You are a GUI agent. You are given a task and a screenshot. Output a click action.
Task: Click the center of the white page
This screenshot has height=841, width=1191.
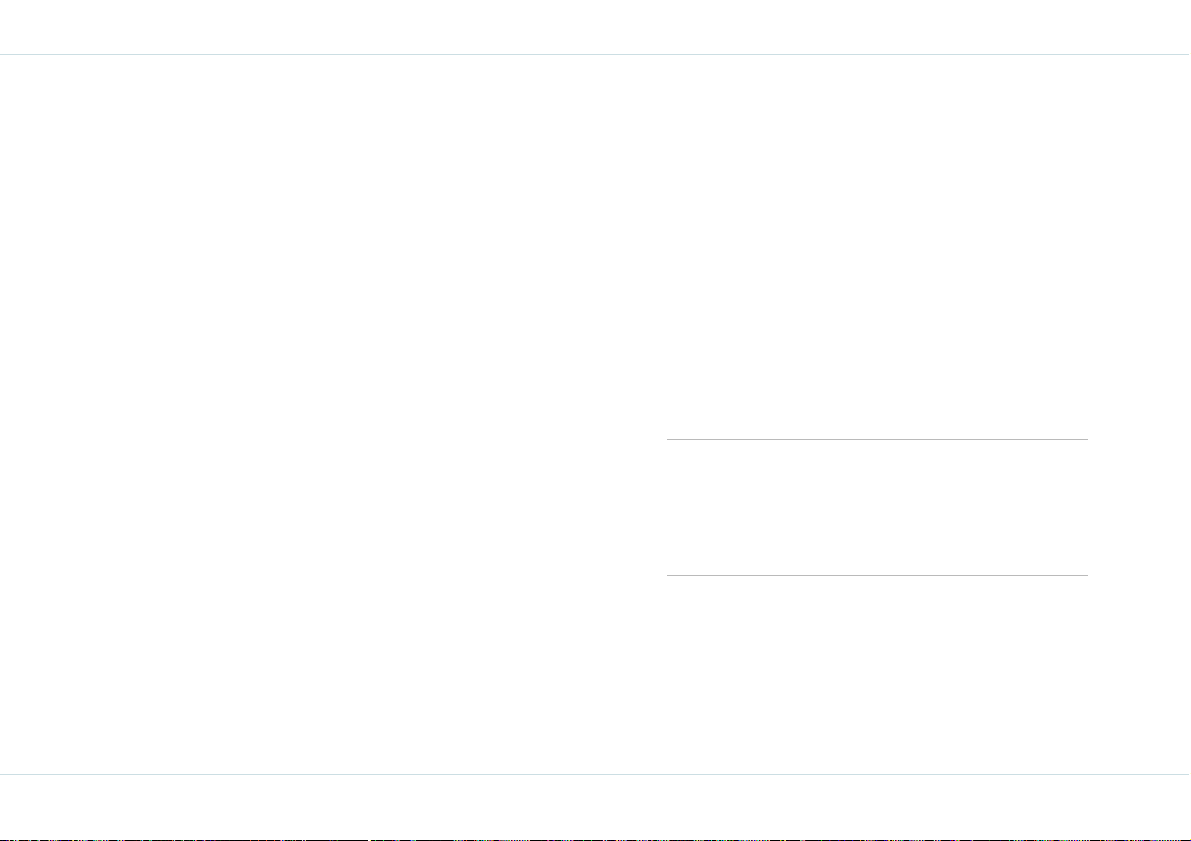point(596,414)
